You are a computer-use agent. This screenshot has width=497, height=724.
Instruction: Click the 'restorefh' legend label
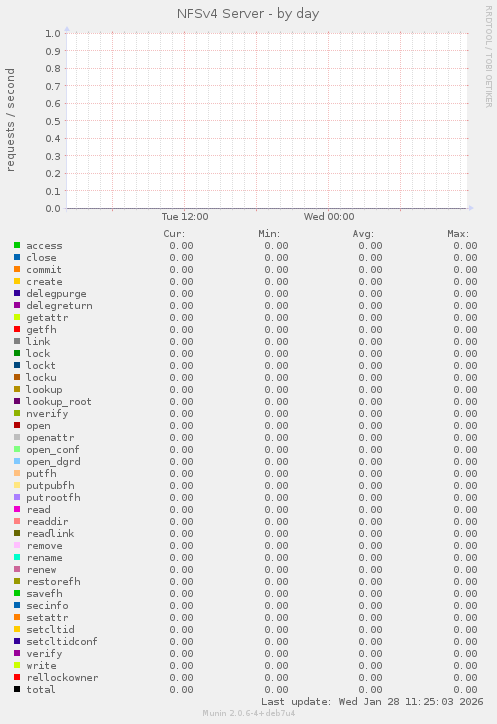tap(53, 582)
